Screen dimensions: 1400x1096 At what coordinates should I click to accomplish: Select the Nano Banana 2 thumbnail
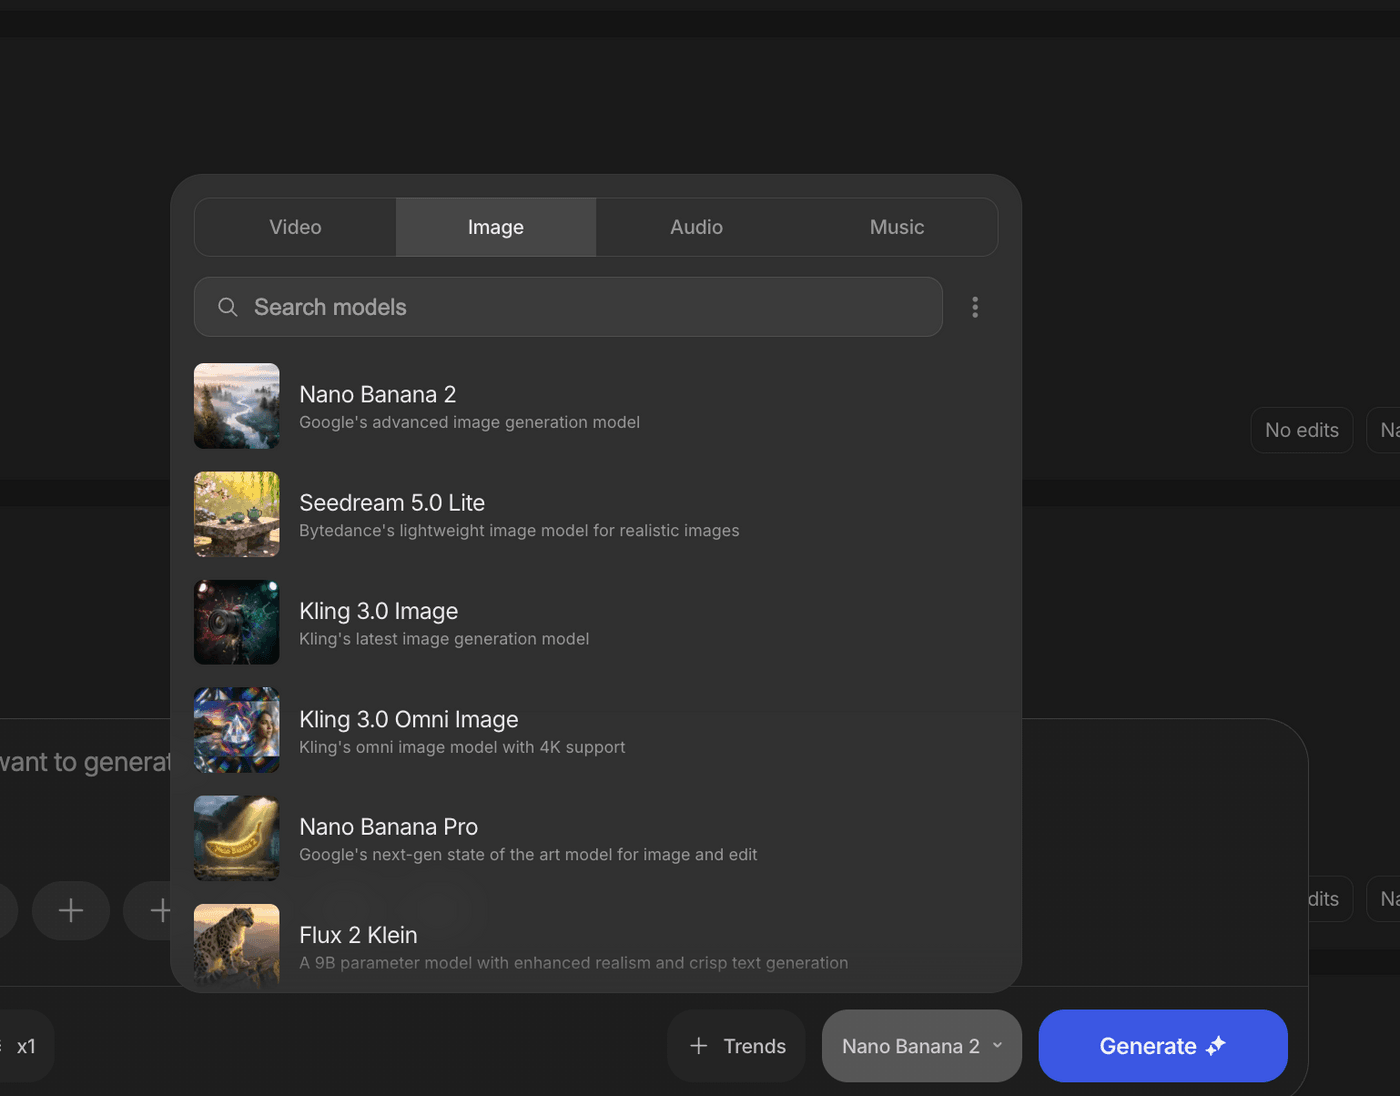click(x=237, y=406)
